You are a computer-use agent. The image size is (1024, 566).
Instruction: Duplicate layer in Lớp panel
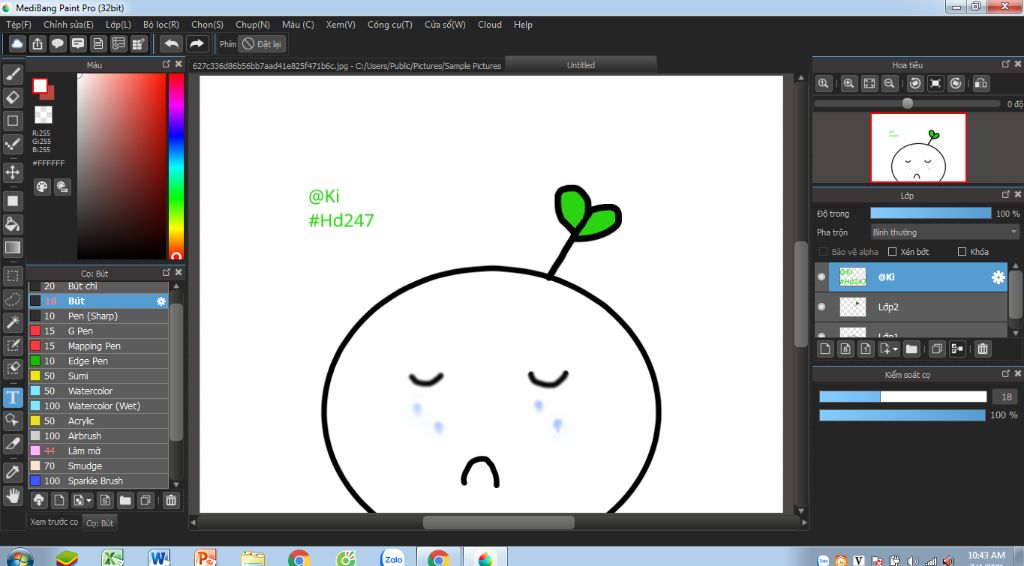click(x=936, y=349)
